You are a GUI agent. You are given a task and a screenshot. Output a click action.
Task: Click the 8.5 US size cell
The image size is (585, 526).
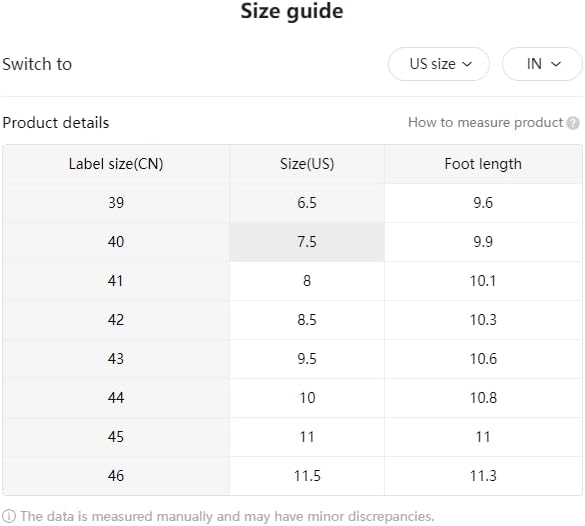pos(307,320)
